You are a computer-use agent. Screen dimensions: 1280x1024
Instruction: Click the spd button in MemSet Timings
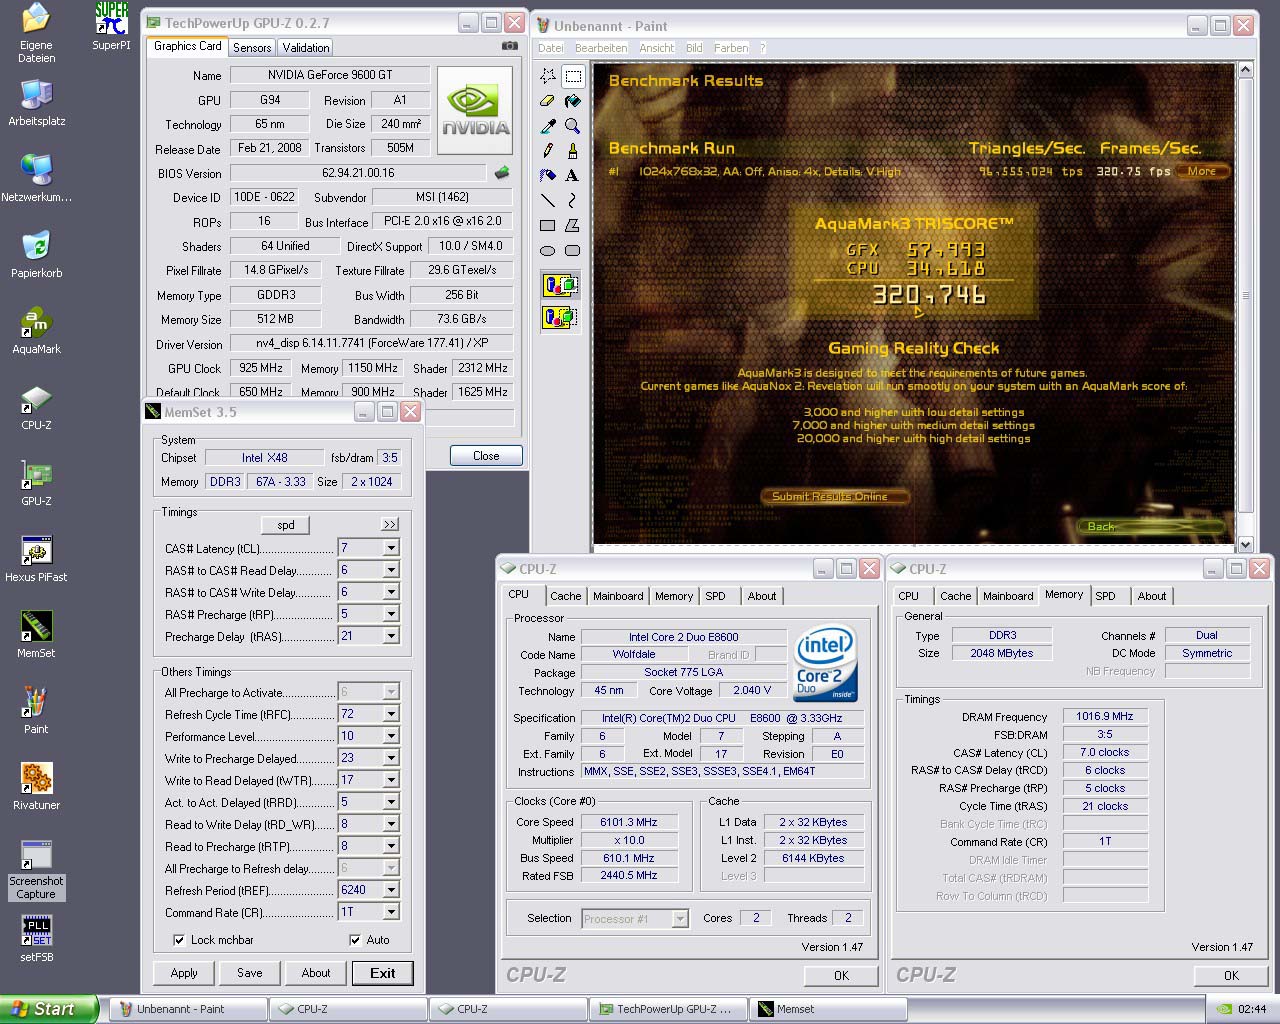point(286,524)
